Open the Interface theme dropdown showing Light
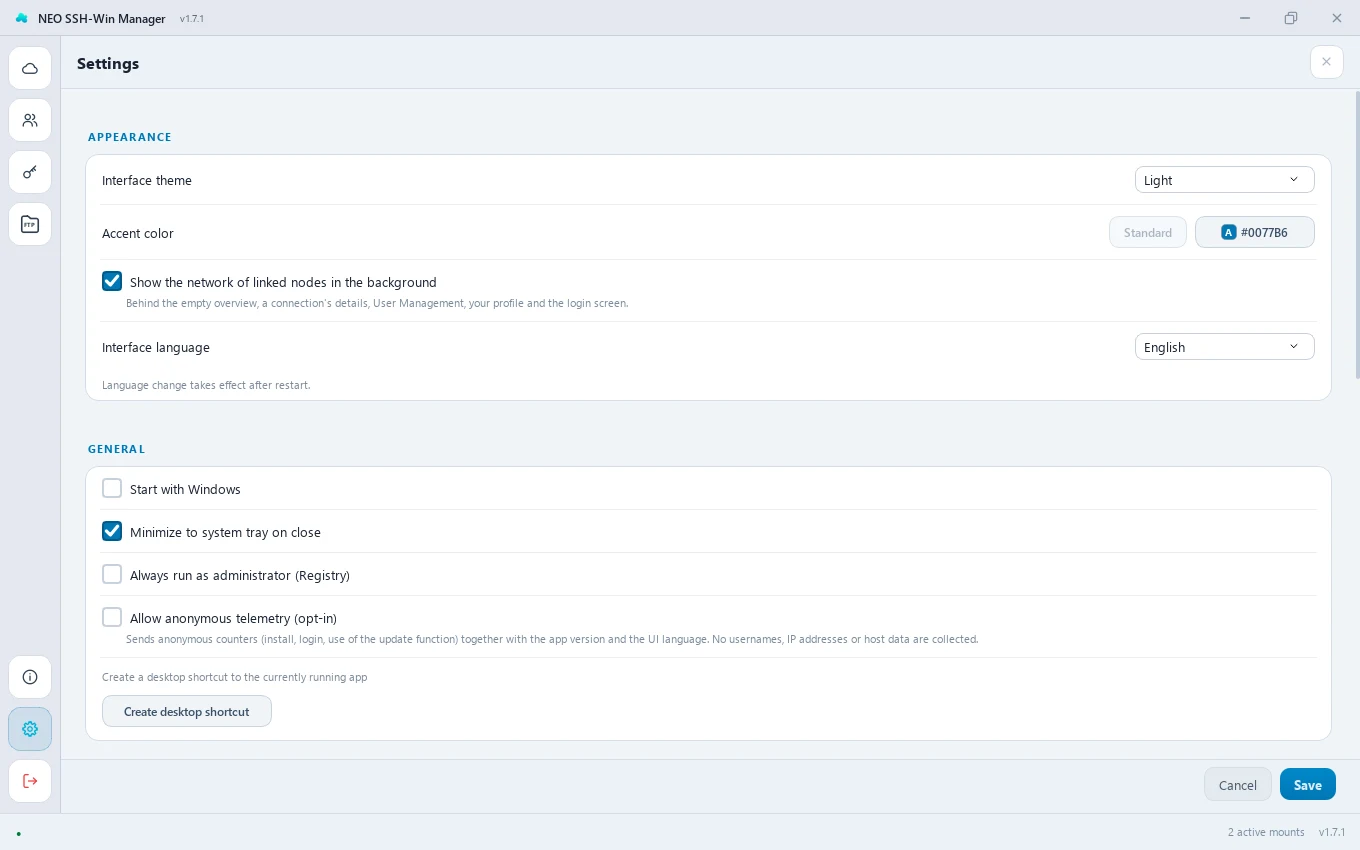 [x=1224, y=180]
